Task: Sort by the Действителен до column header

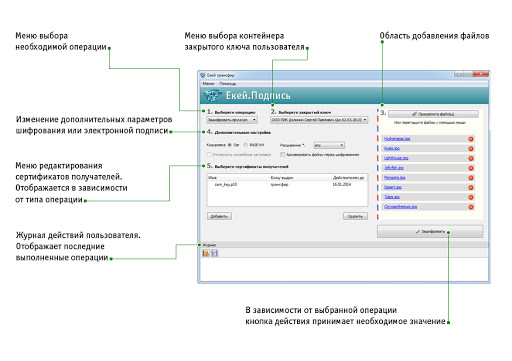Action: click(348, 178)
